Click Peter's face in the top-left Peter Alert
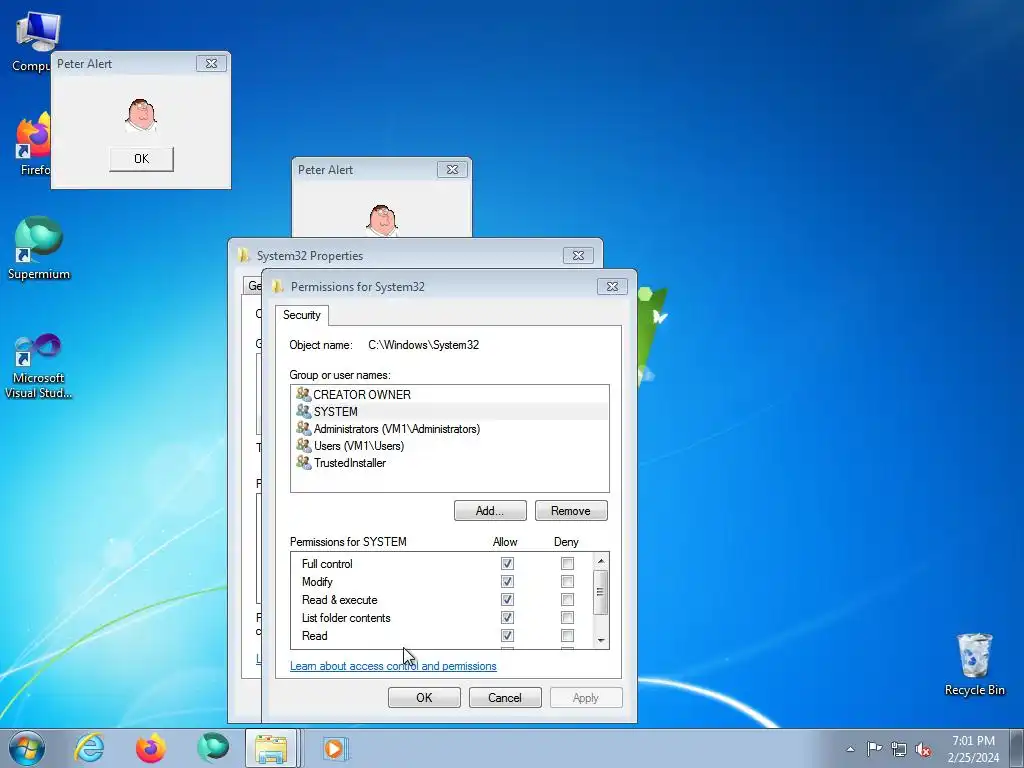 coord(141,116)
